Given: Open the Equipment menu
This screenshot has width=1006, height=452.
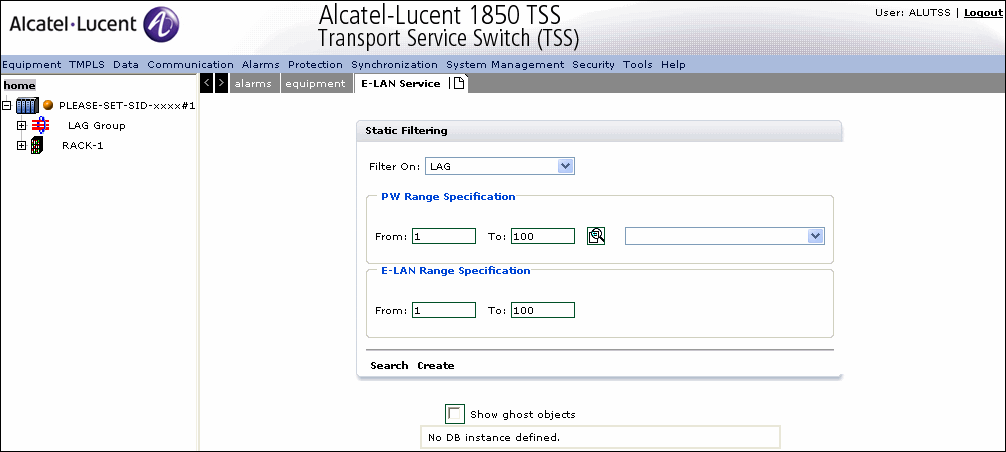Looking at the screenshot, I should pyautogui.click(x=31, y=65).
